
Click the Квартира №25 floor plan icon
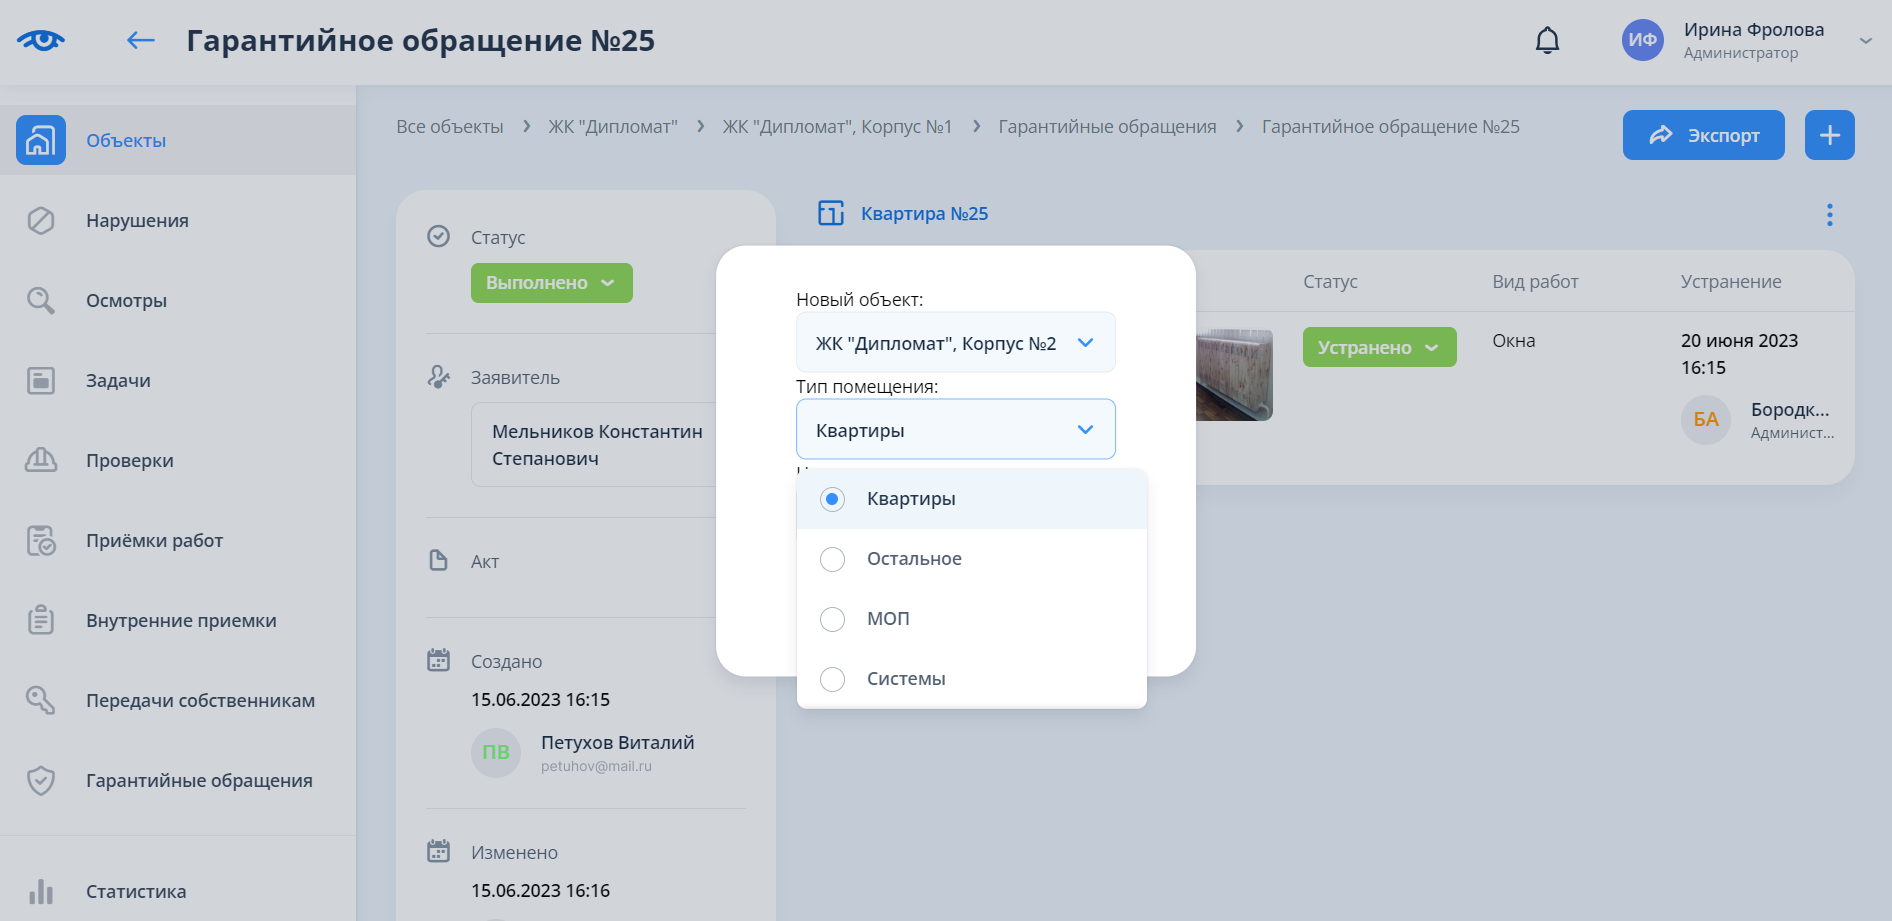[x=831, y=214]
